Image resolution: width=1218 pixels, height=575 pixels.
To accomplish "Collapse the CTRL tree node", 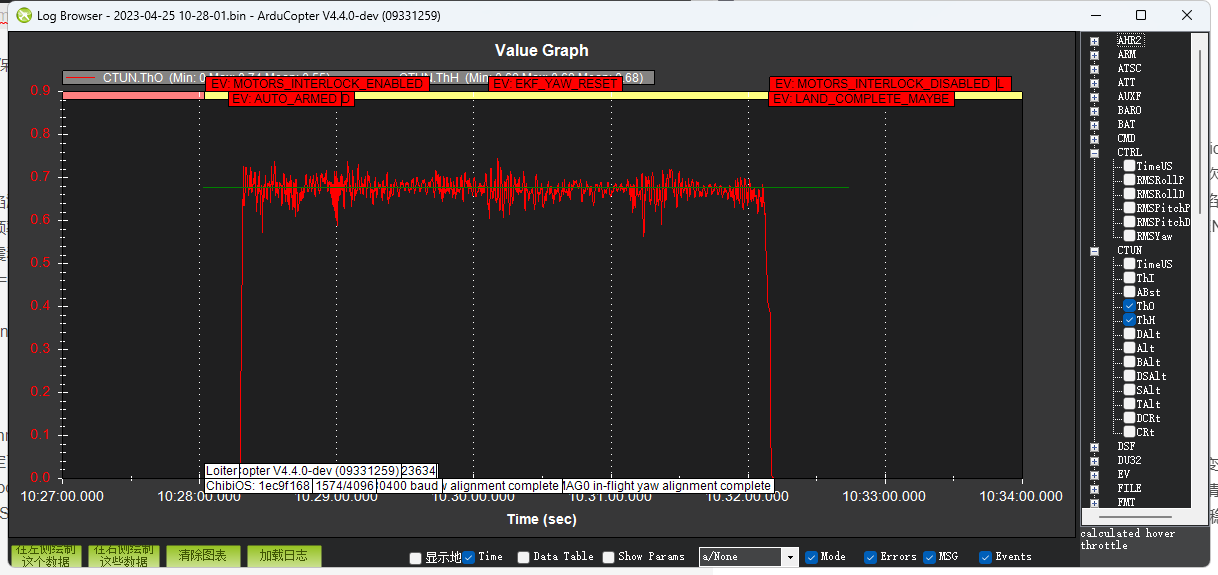I will point(1095,153).
